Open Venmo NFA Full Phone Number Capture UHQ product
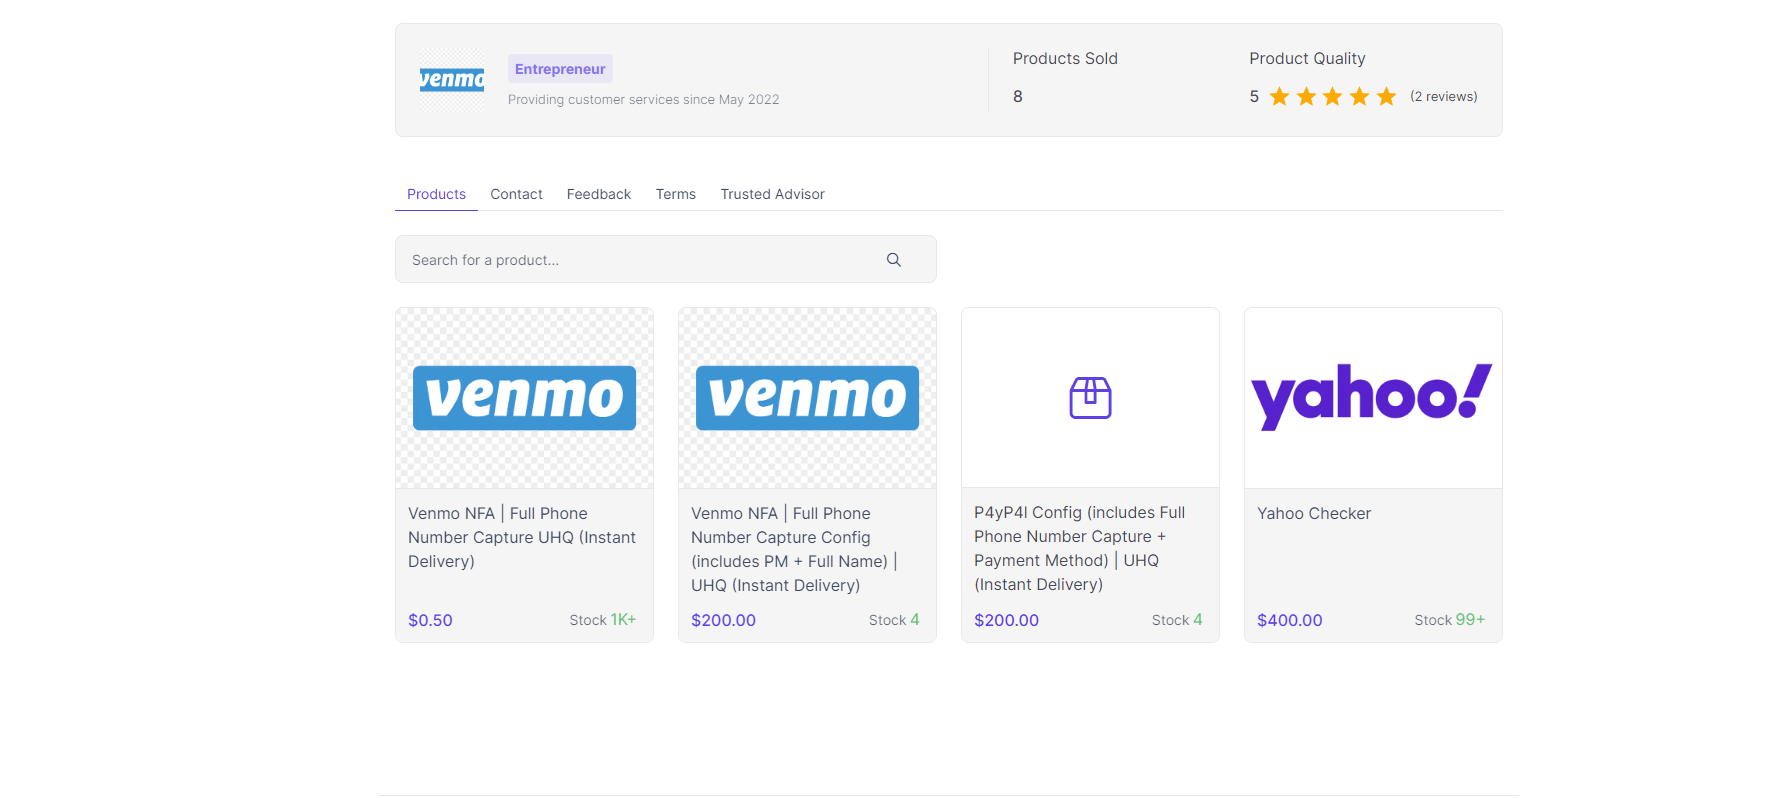1792x798 pixels. point(522,537)
